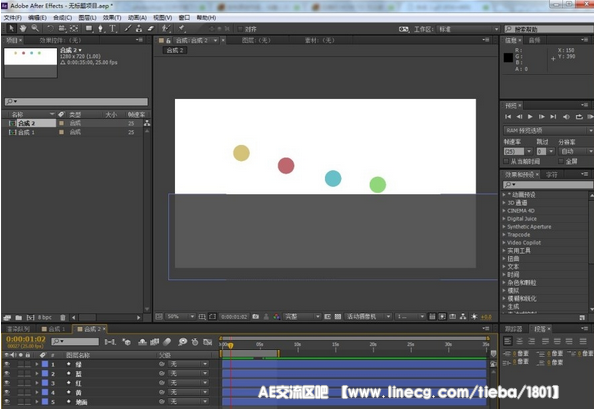594x409 pixels.
Task: Select the Pan Behind anchor tool
Action: 74,28
